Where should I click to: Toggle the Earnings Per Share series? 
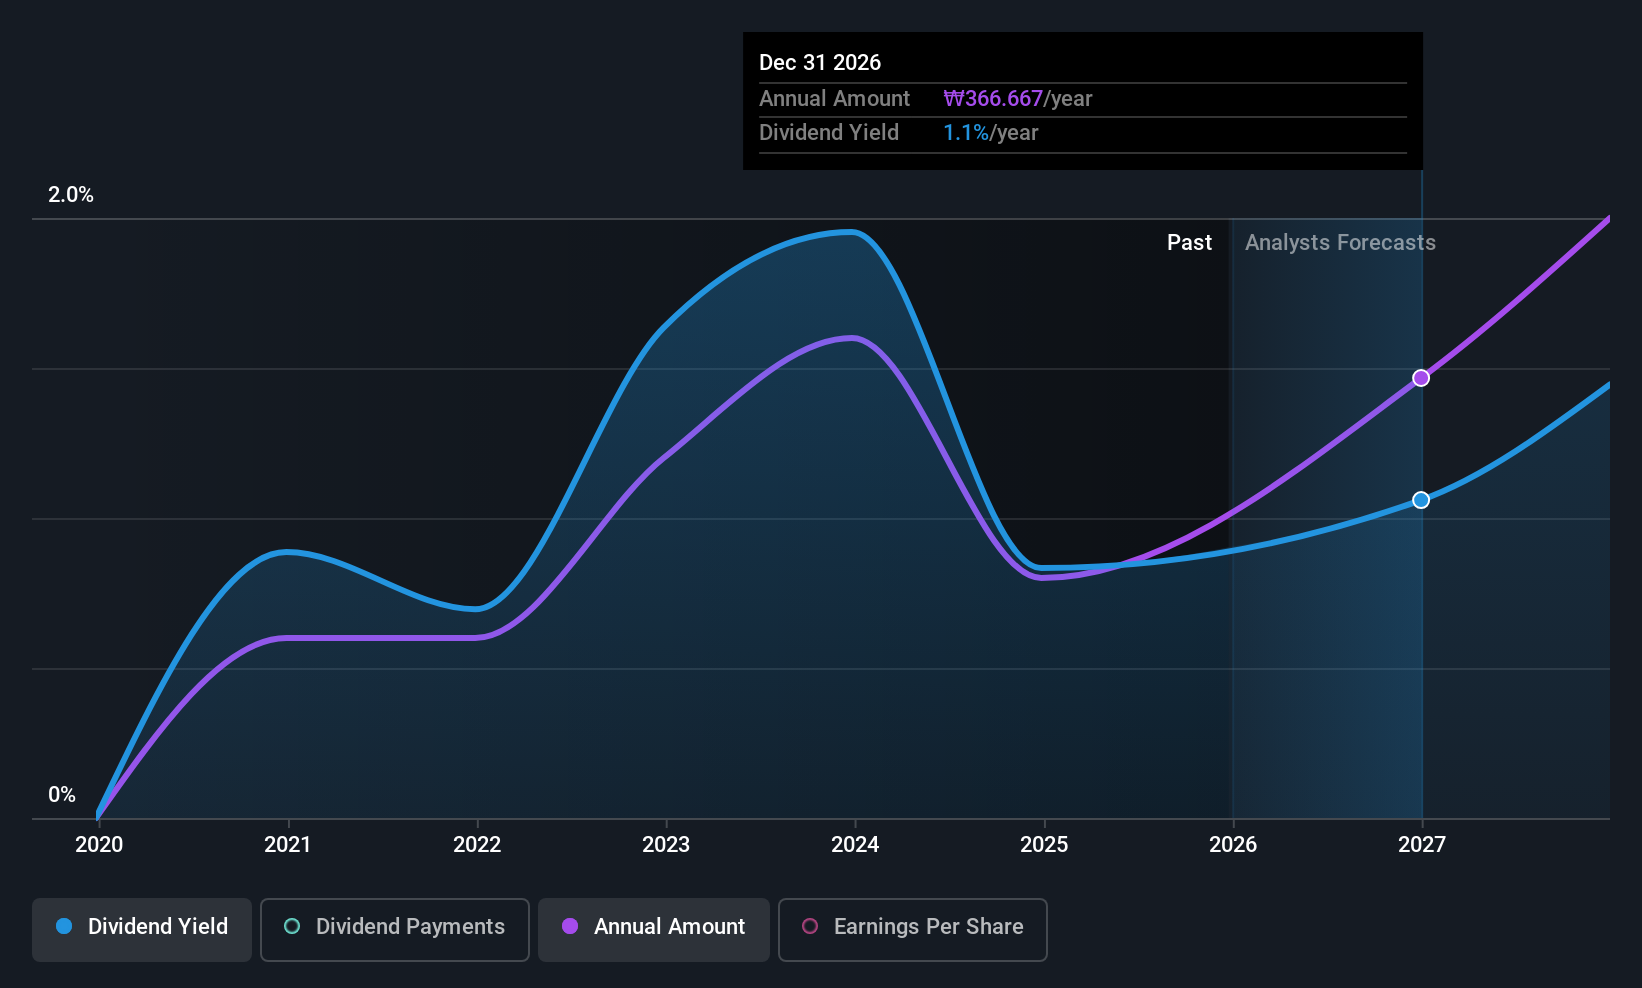pos(913,930)
